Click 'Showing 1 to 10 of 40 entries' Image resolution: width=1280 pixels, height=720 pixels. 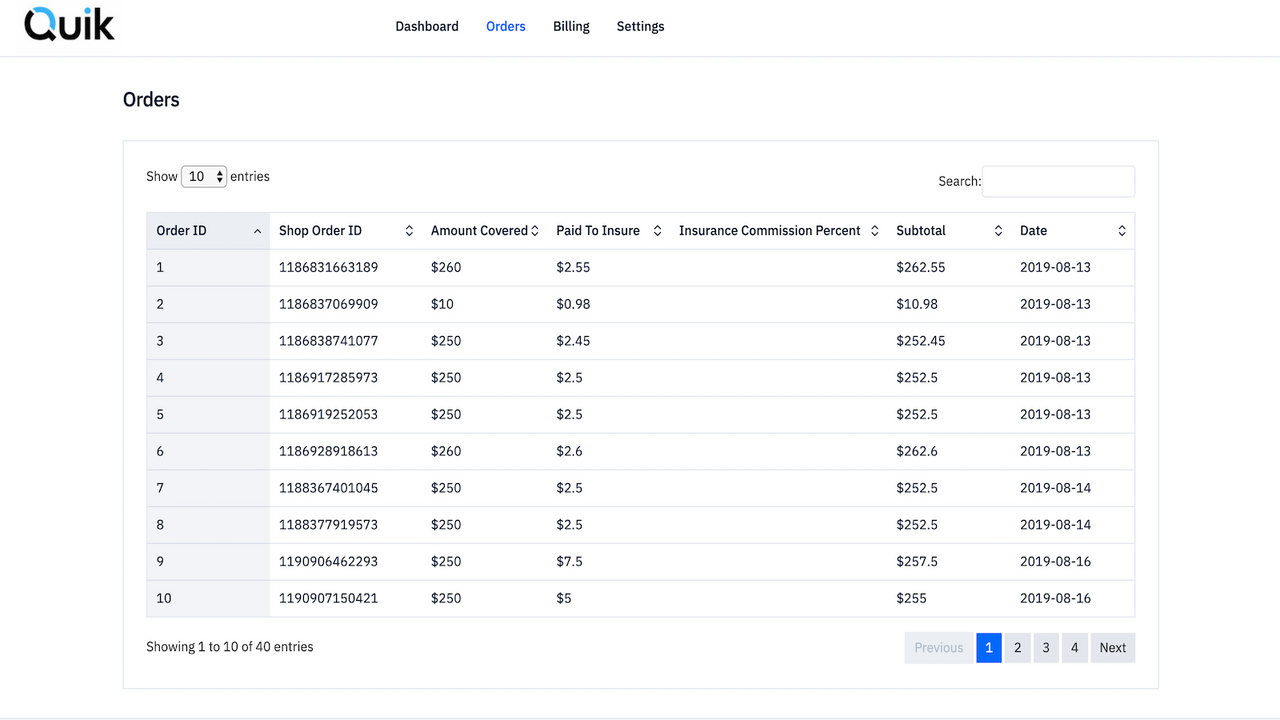230,647
